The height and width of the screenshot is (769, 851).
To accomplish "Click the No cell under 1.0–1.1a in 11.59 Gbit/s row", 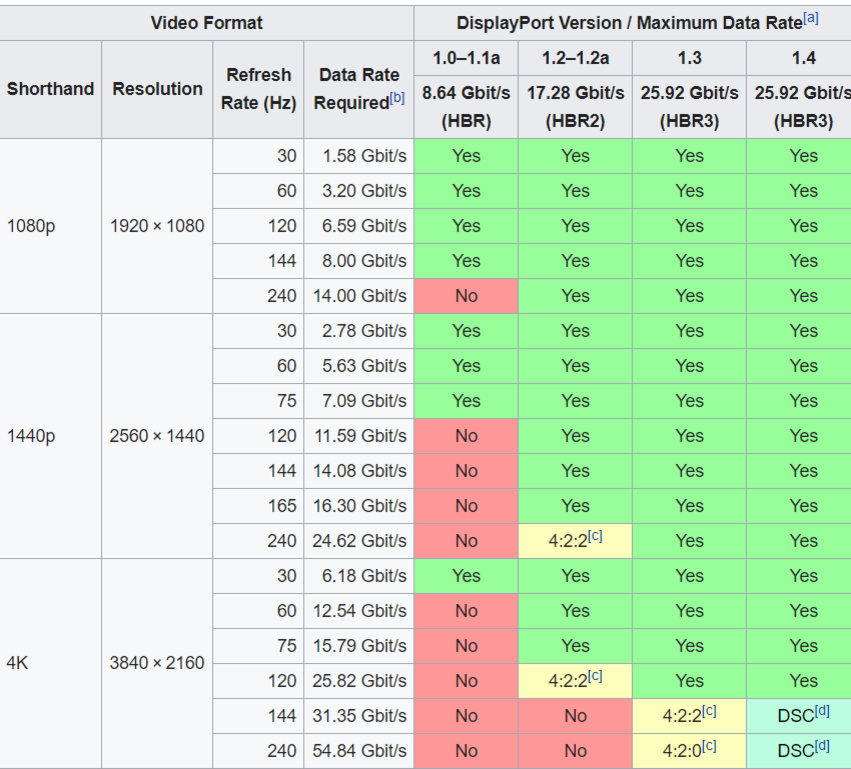I will [466, 436].
